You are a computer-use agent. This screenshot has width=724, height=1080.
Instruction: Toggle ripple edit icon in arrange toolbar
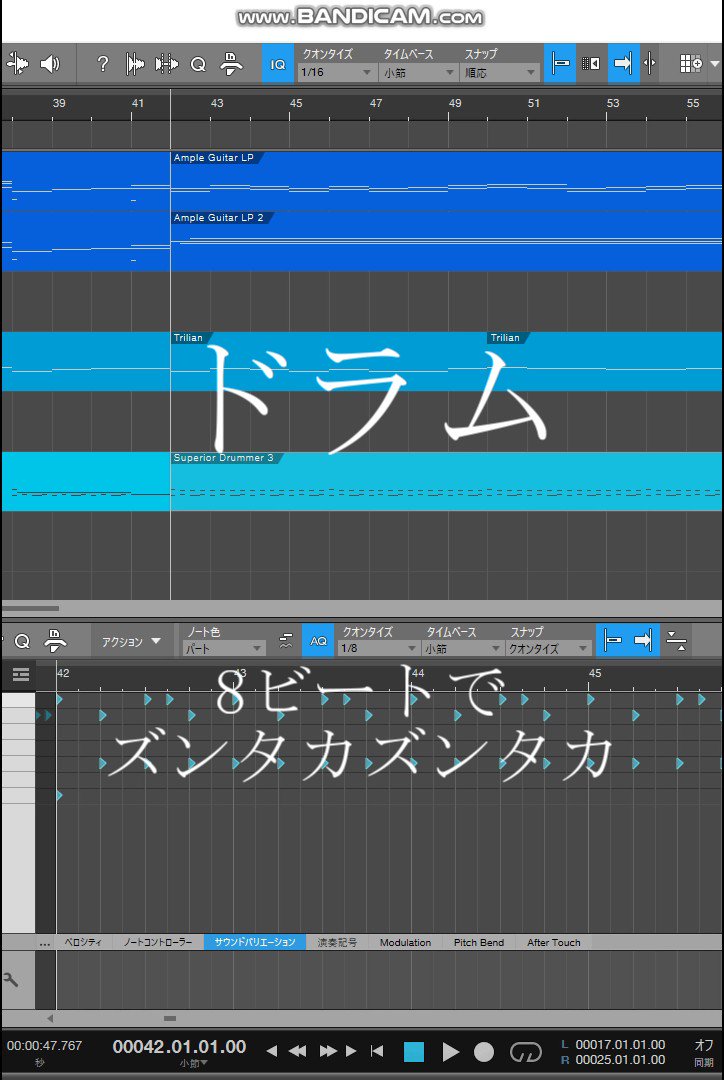591,63
